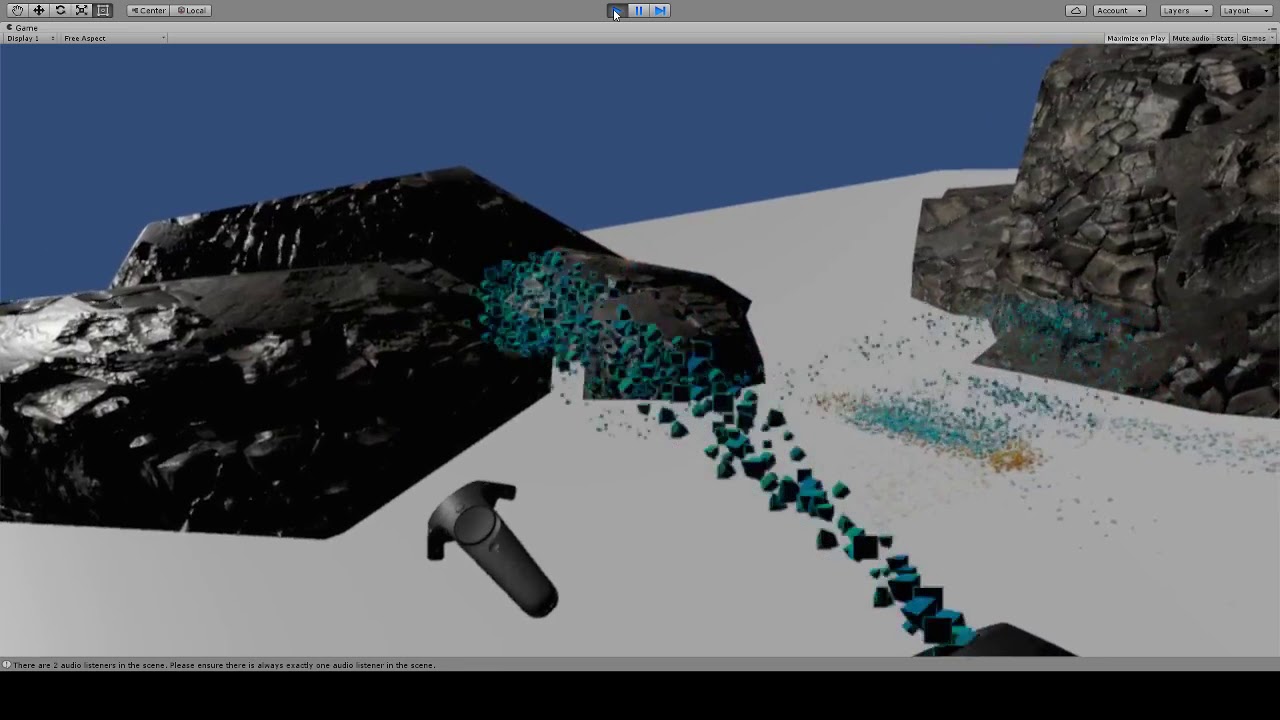Select the Rotate tool

click(x=60, y=10)
